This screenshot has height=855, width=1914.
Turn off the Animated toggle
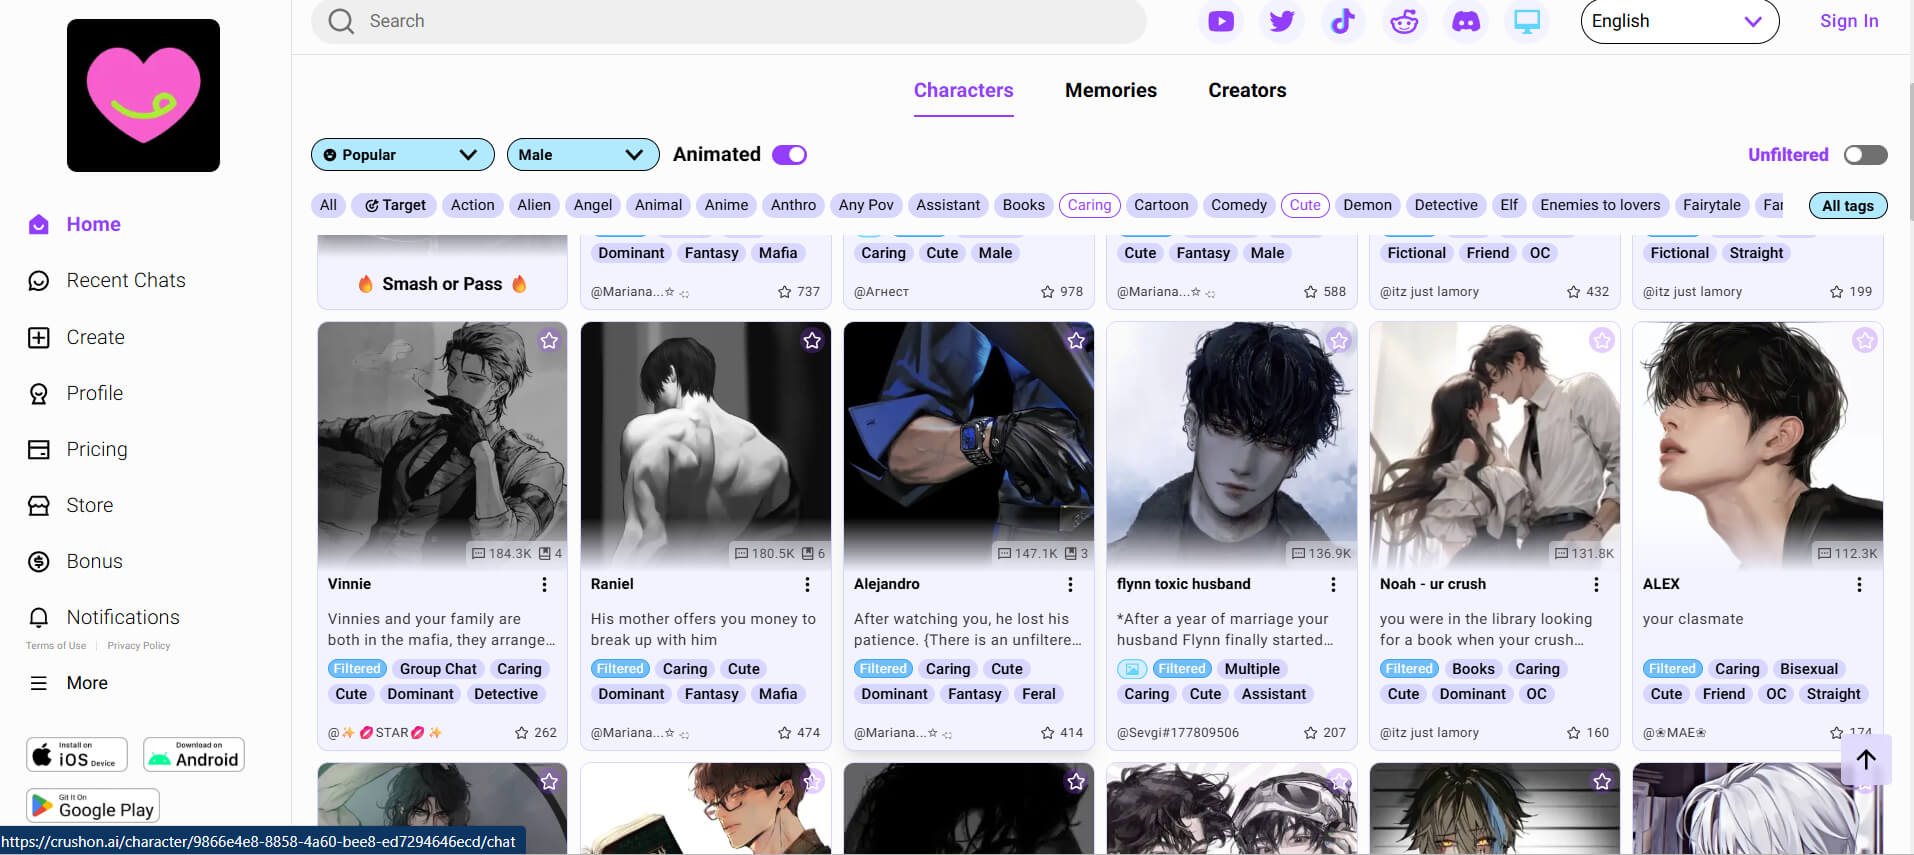(x=789, y=155)
